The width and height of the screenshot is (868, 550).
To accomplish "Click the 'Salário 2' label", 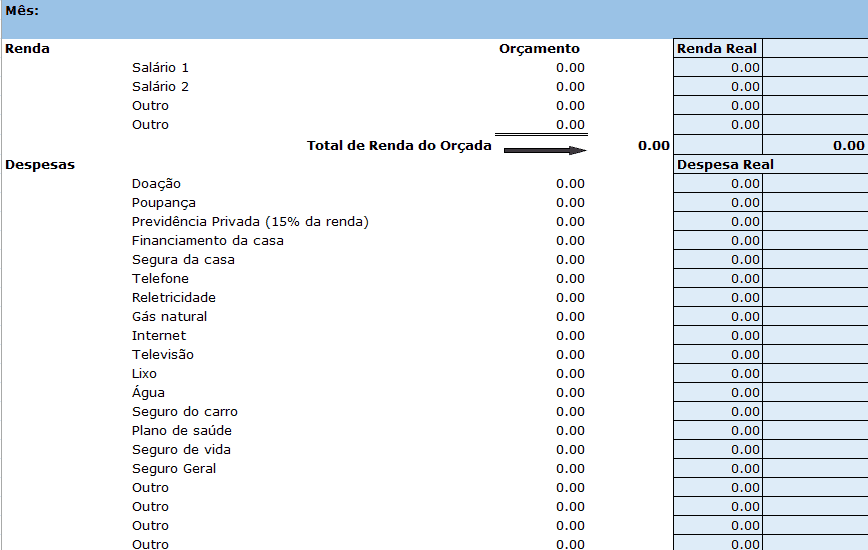I will pos(160,86).
